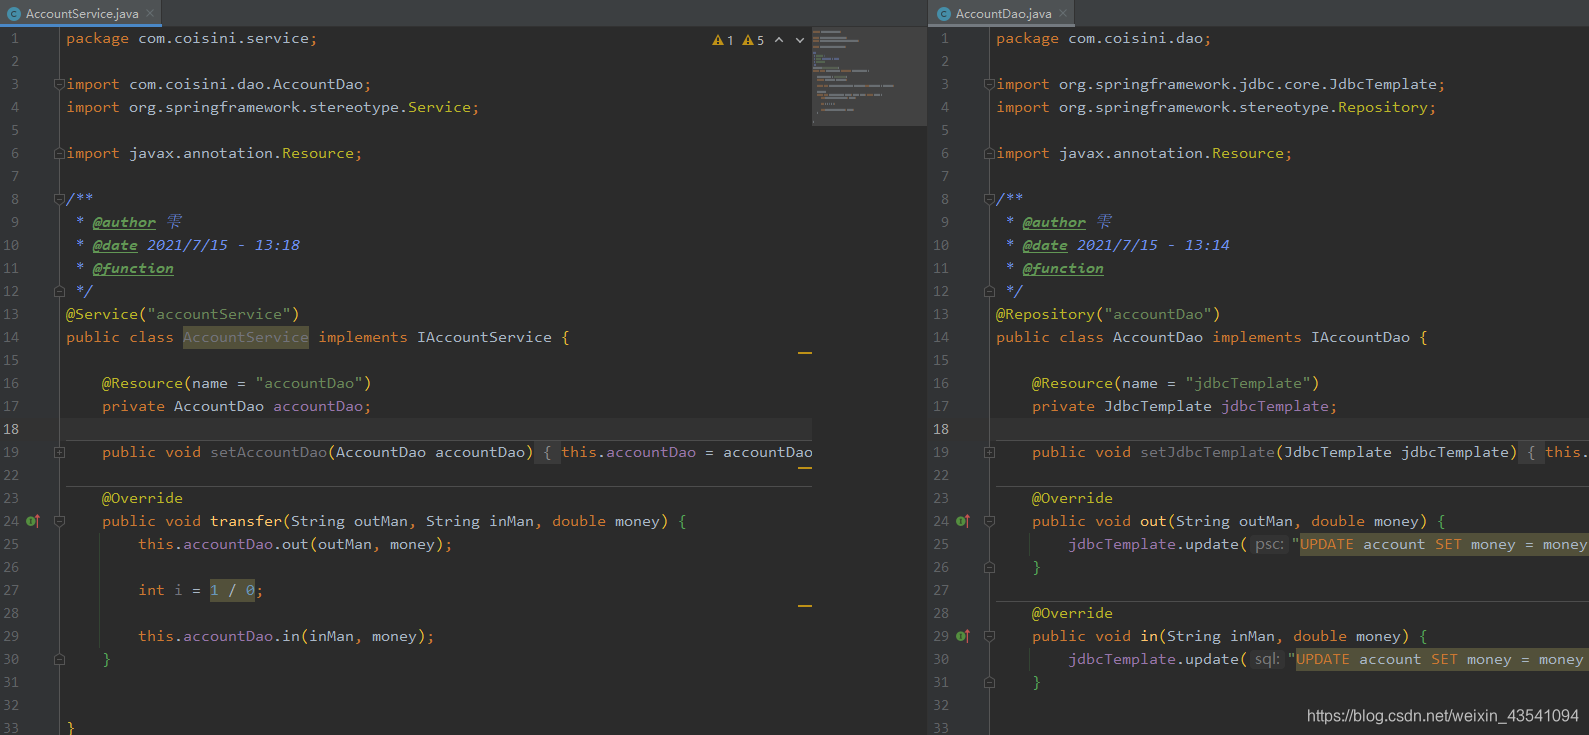Click the implements gutter icon beside out method

(x=963, y=521)
